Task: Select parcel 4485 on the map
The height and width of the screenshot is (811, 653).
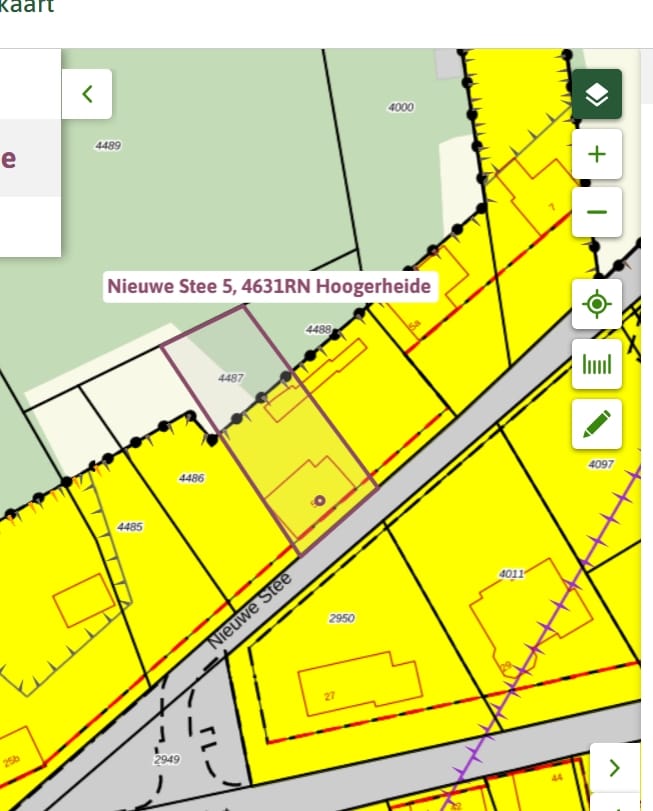Action: click(130, 526)
